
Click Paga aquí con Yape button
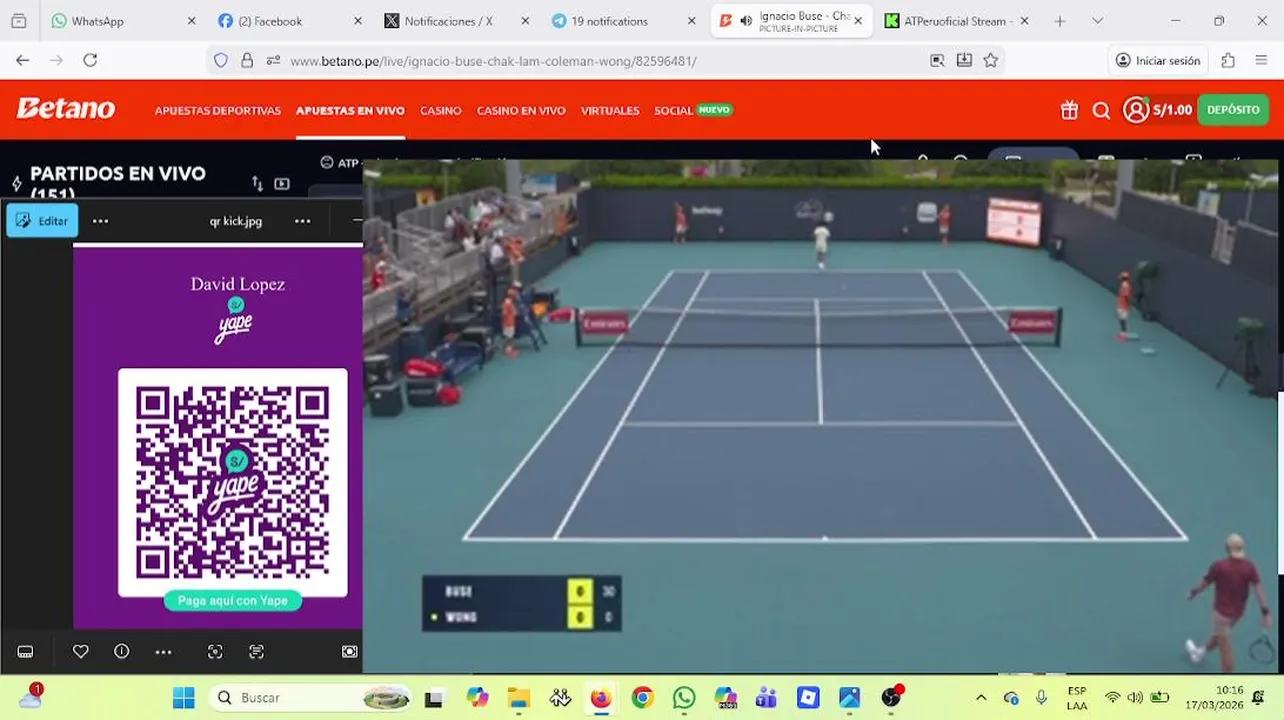233,600
